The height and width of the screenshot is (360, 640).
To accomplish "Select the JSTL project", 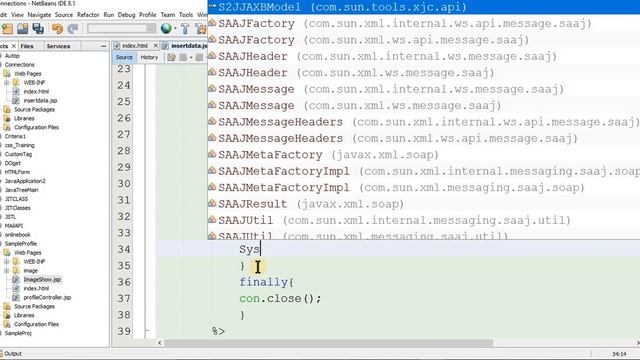I will point(11,217).
